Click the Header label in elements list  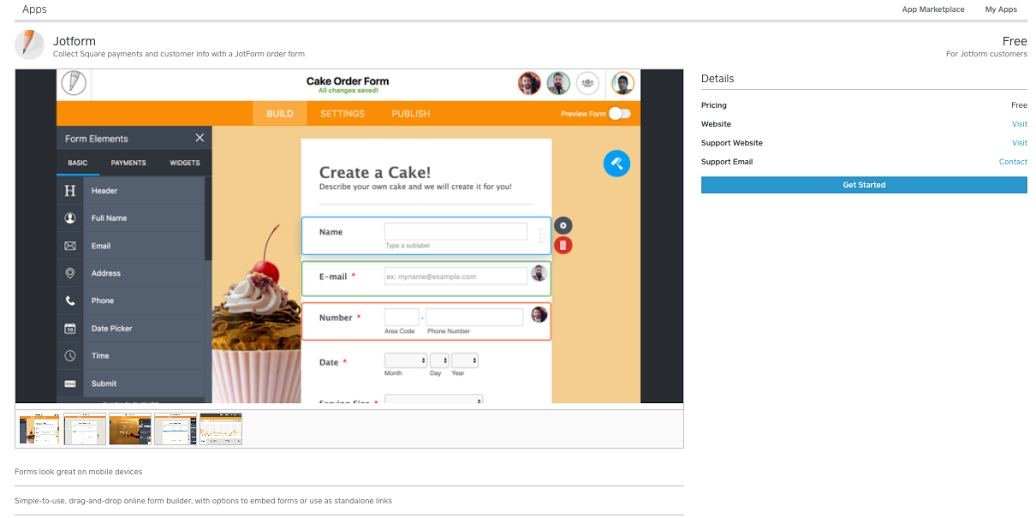coord(104,191)
